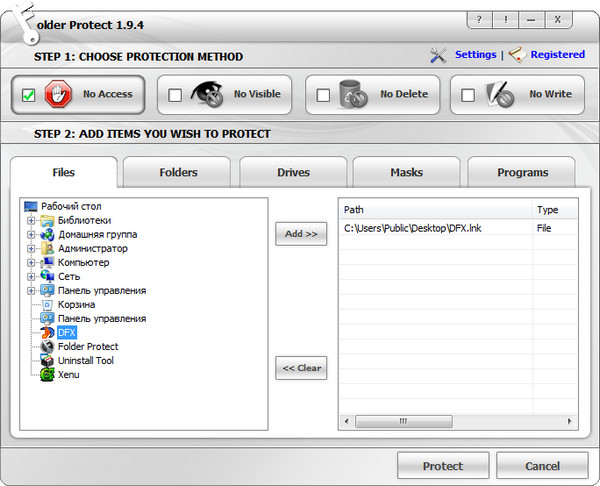Expand the Компьютер tree node
This screenshot has width=600, height=486.
tap(31, 263)
